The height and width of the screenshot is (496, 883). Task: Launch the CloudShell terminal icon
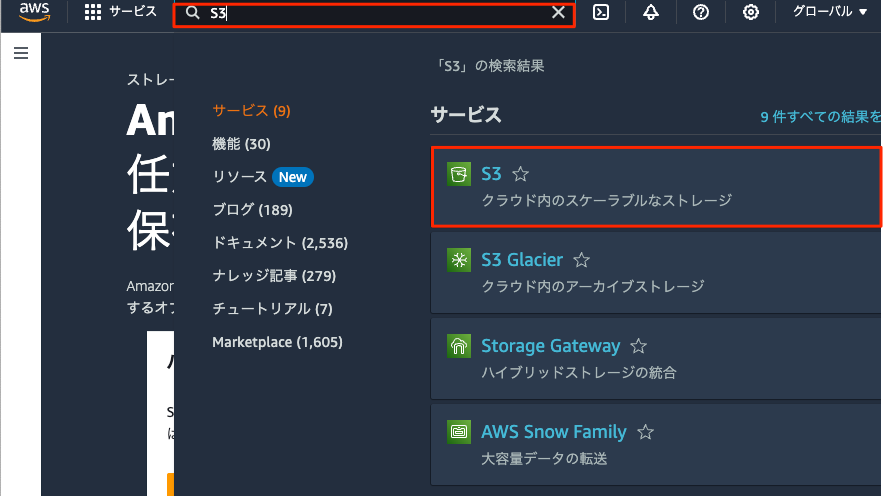(x=601, y=12)
